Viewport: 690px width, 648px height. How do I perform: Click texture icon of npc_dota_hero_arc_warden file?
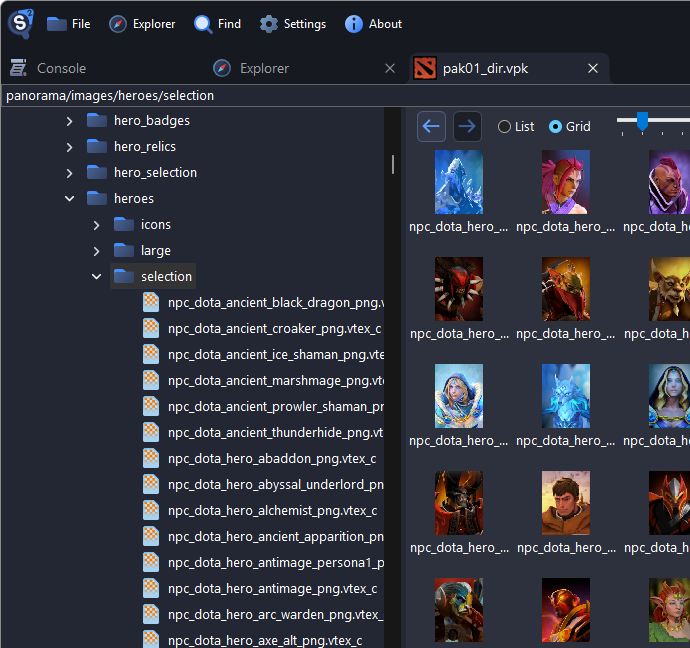(x=151, y=614)
